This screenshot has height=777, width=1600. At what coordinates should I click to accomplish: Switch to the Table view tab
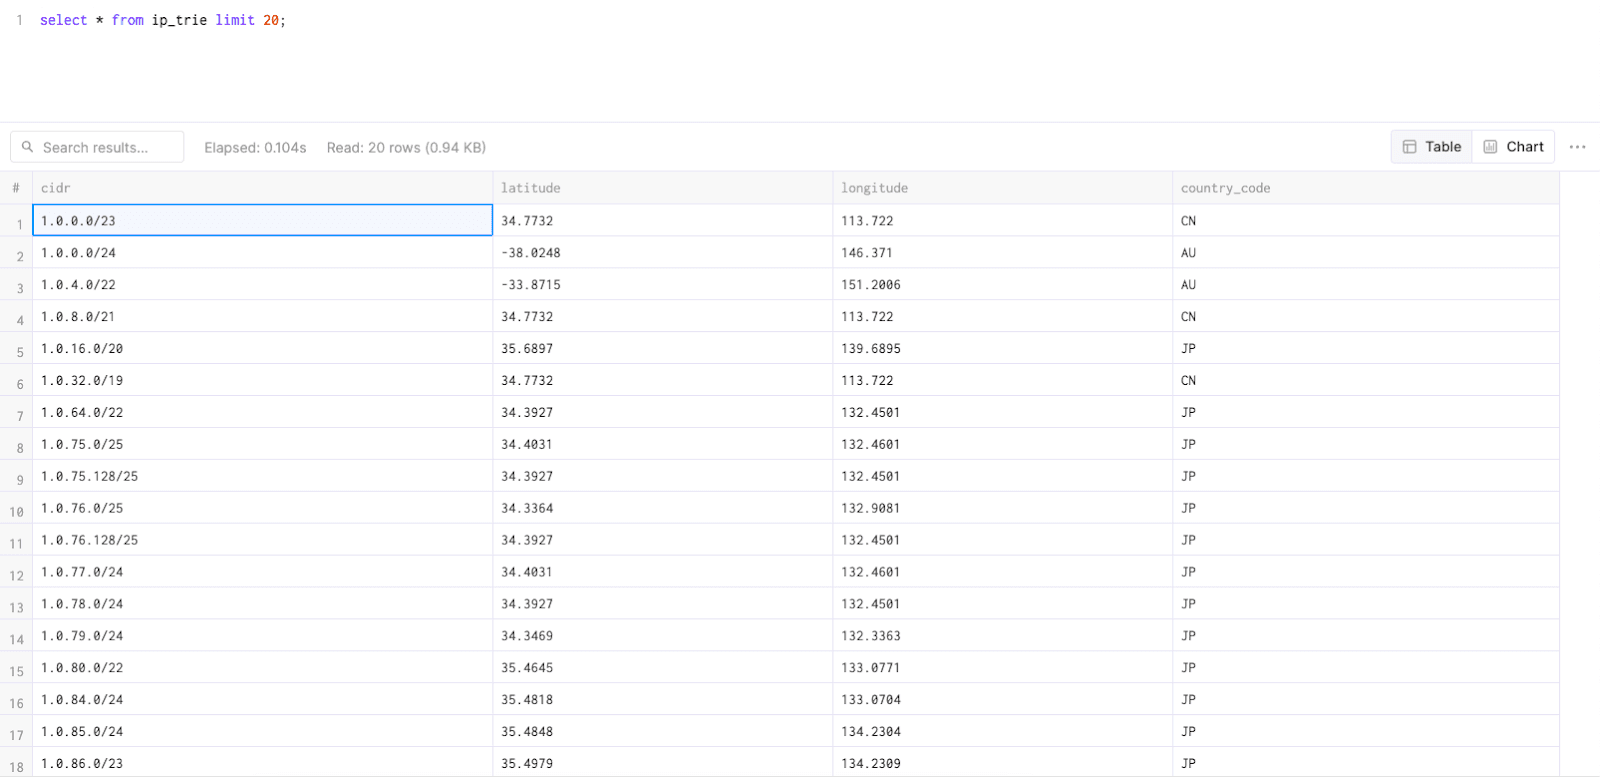pyautogui.click(x=1432, y=147)
